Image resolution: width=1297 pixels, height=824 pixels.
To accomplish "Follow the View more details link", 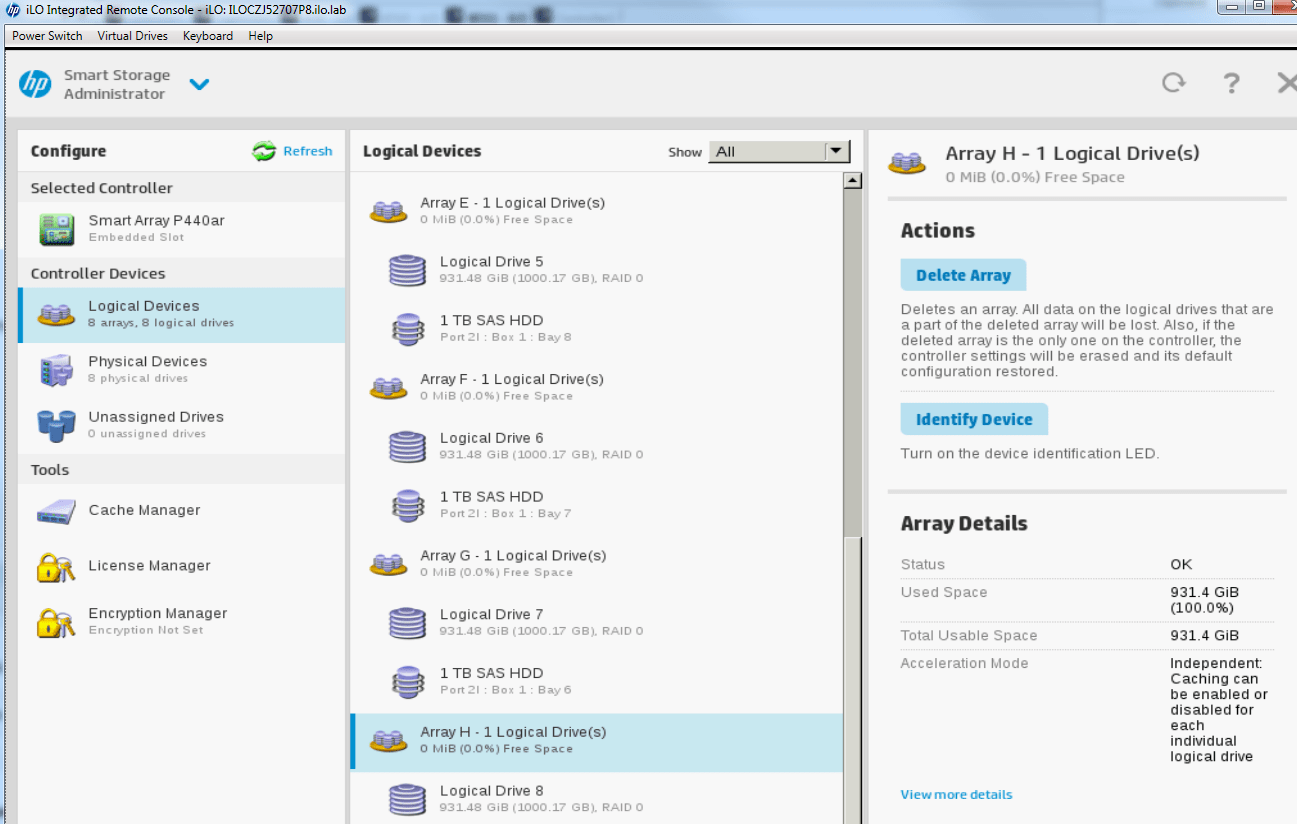I will (956, 795).
